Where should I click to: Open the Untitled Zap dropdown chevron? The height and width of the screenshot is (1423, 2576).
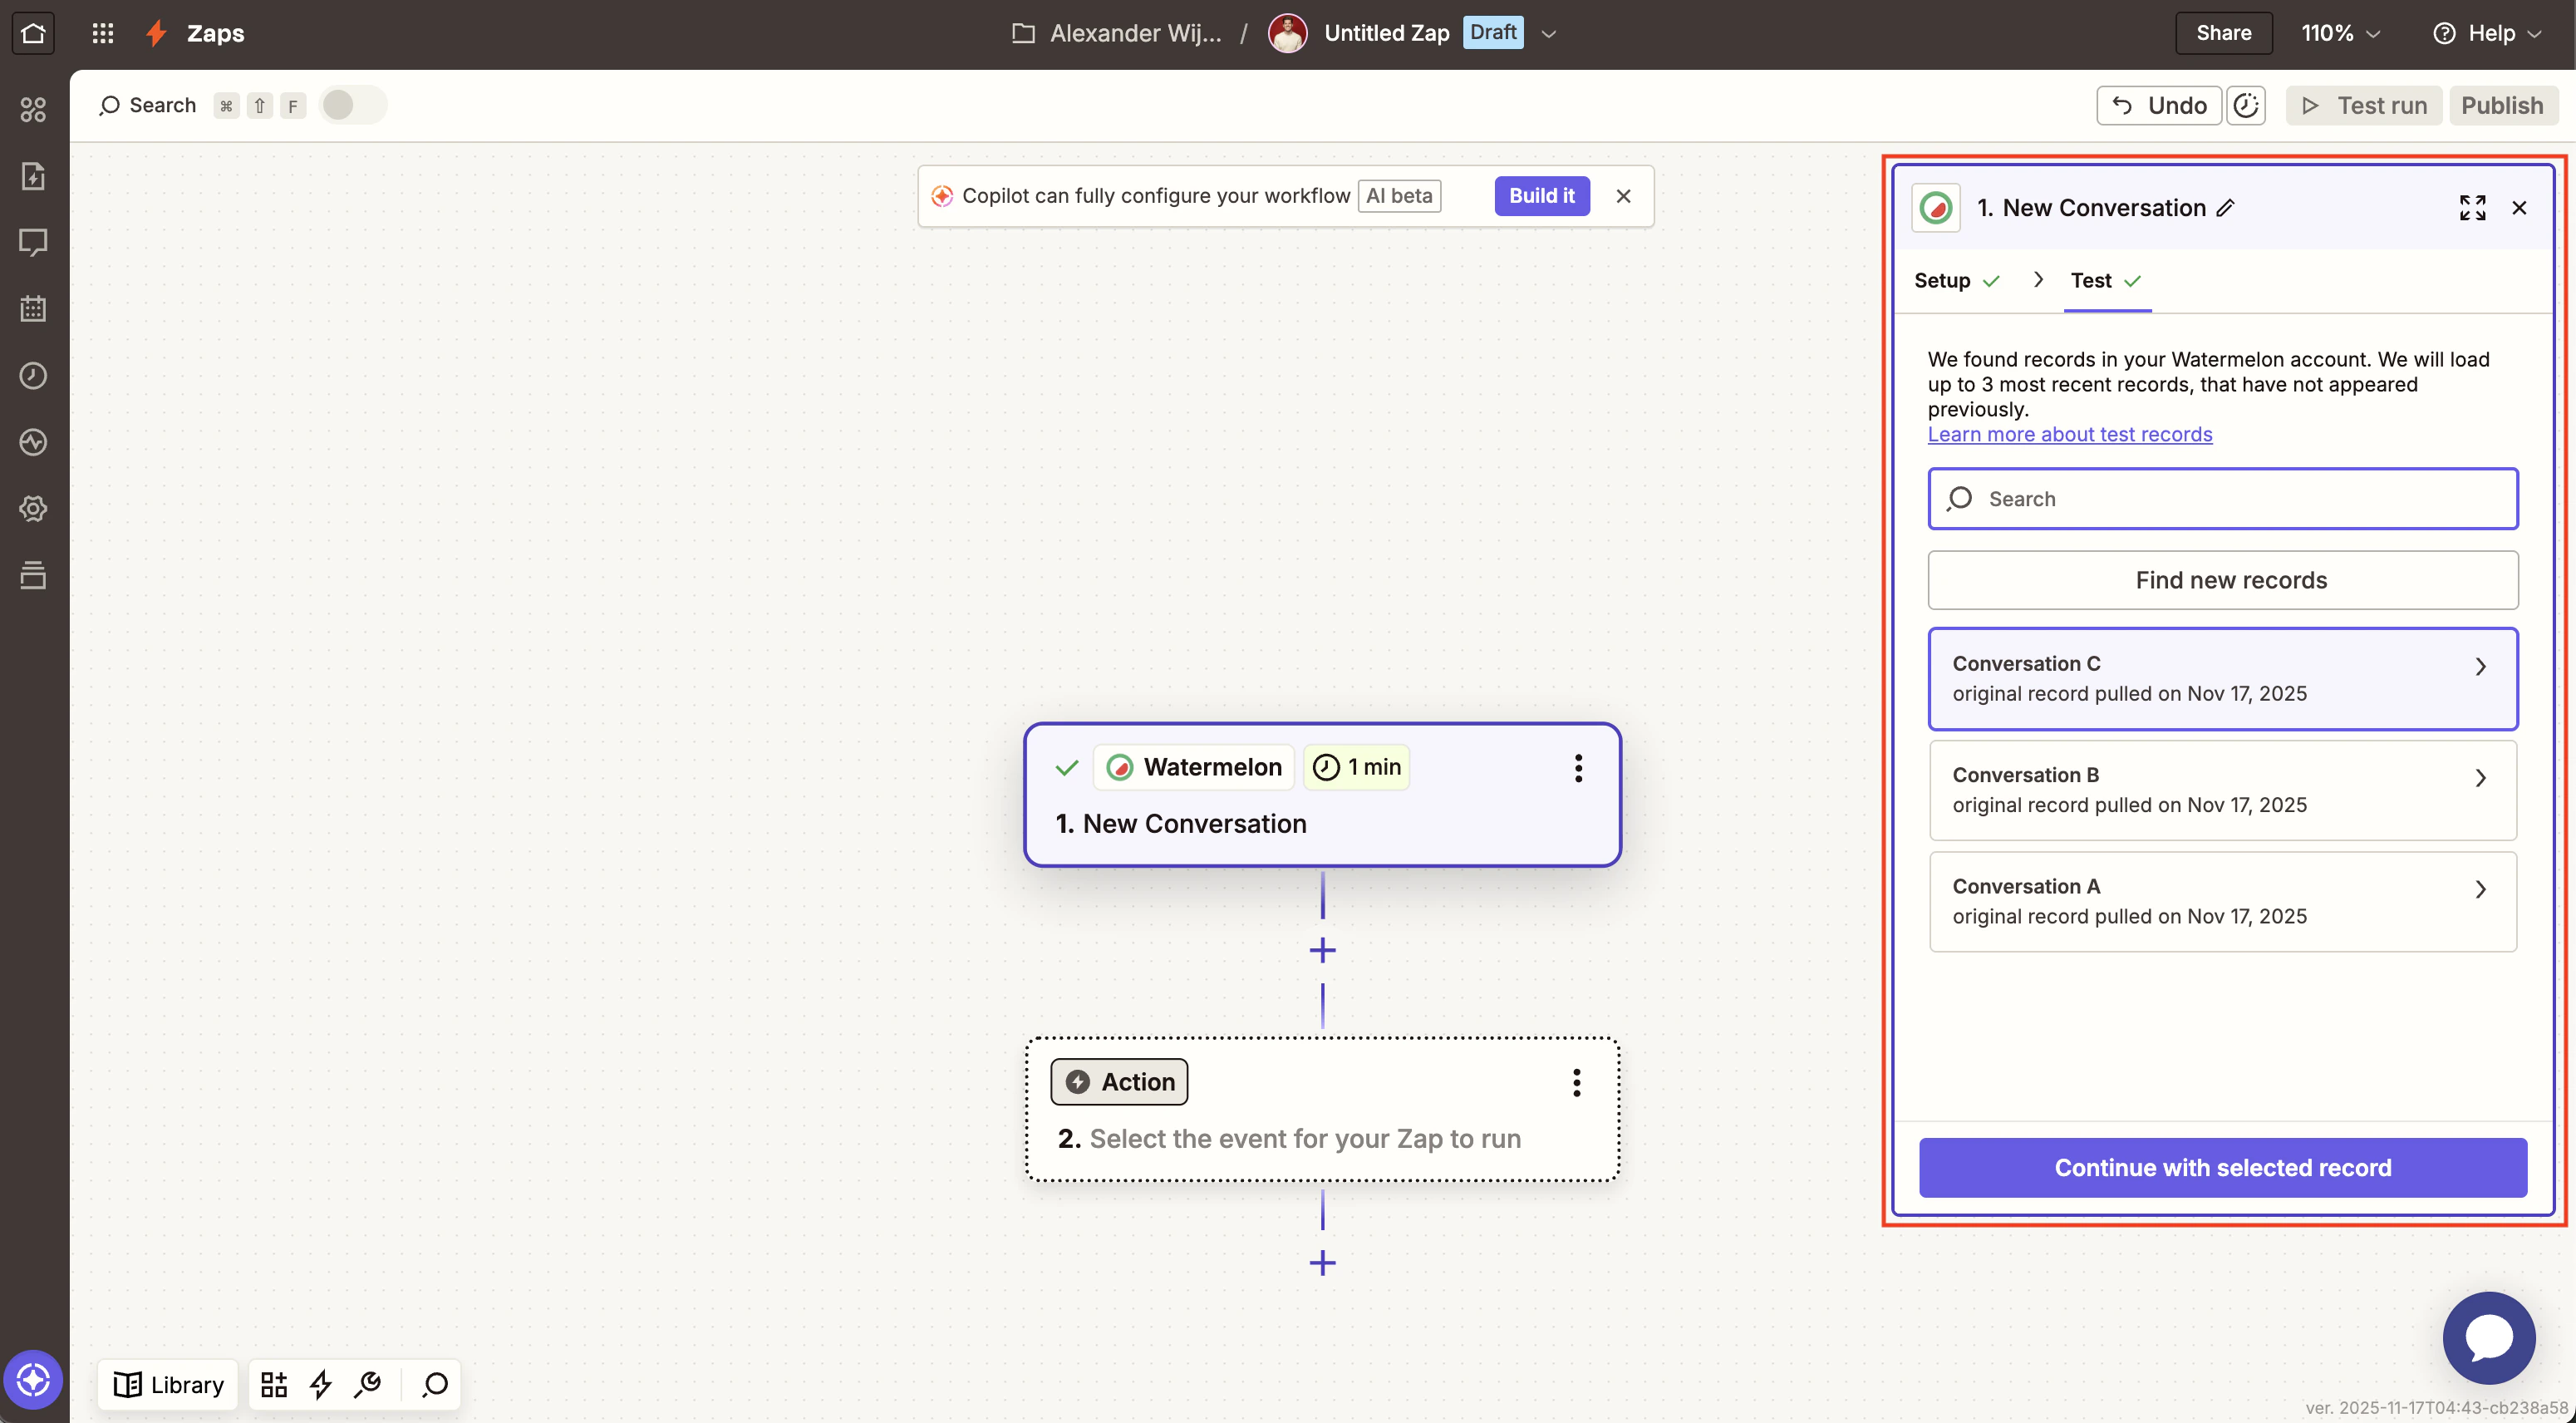click(1549, 34)
